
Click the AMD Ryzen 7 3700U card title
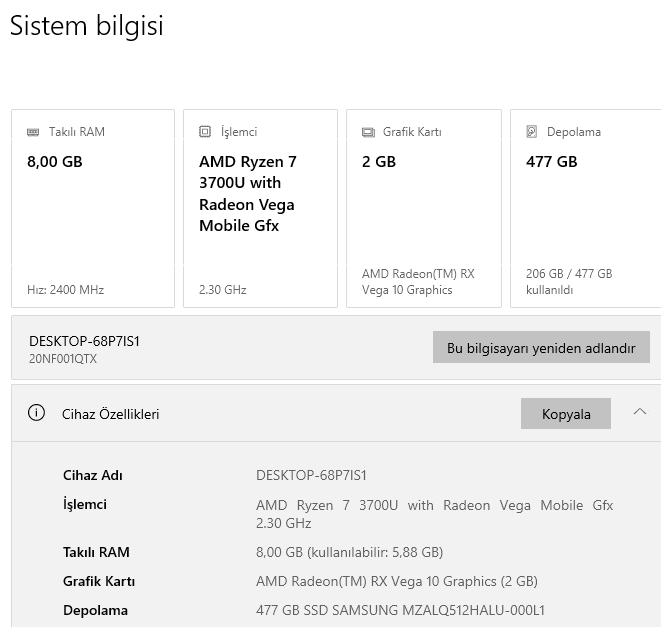click(248, 193)
